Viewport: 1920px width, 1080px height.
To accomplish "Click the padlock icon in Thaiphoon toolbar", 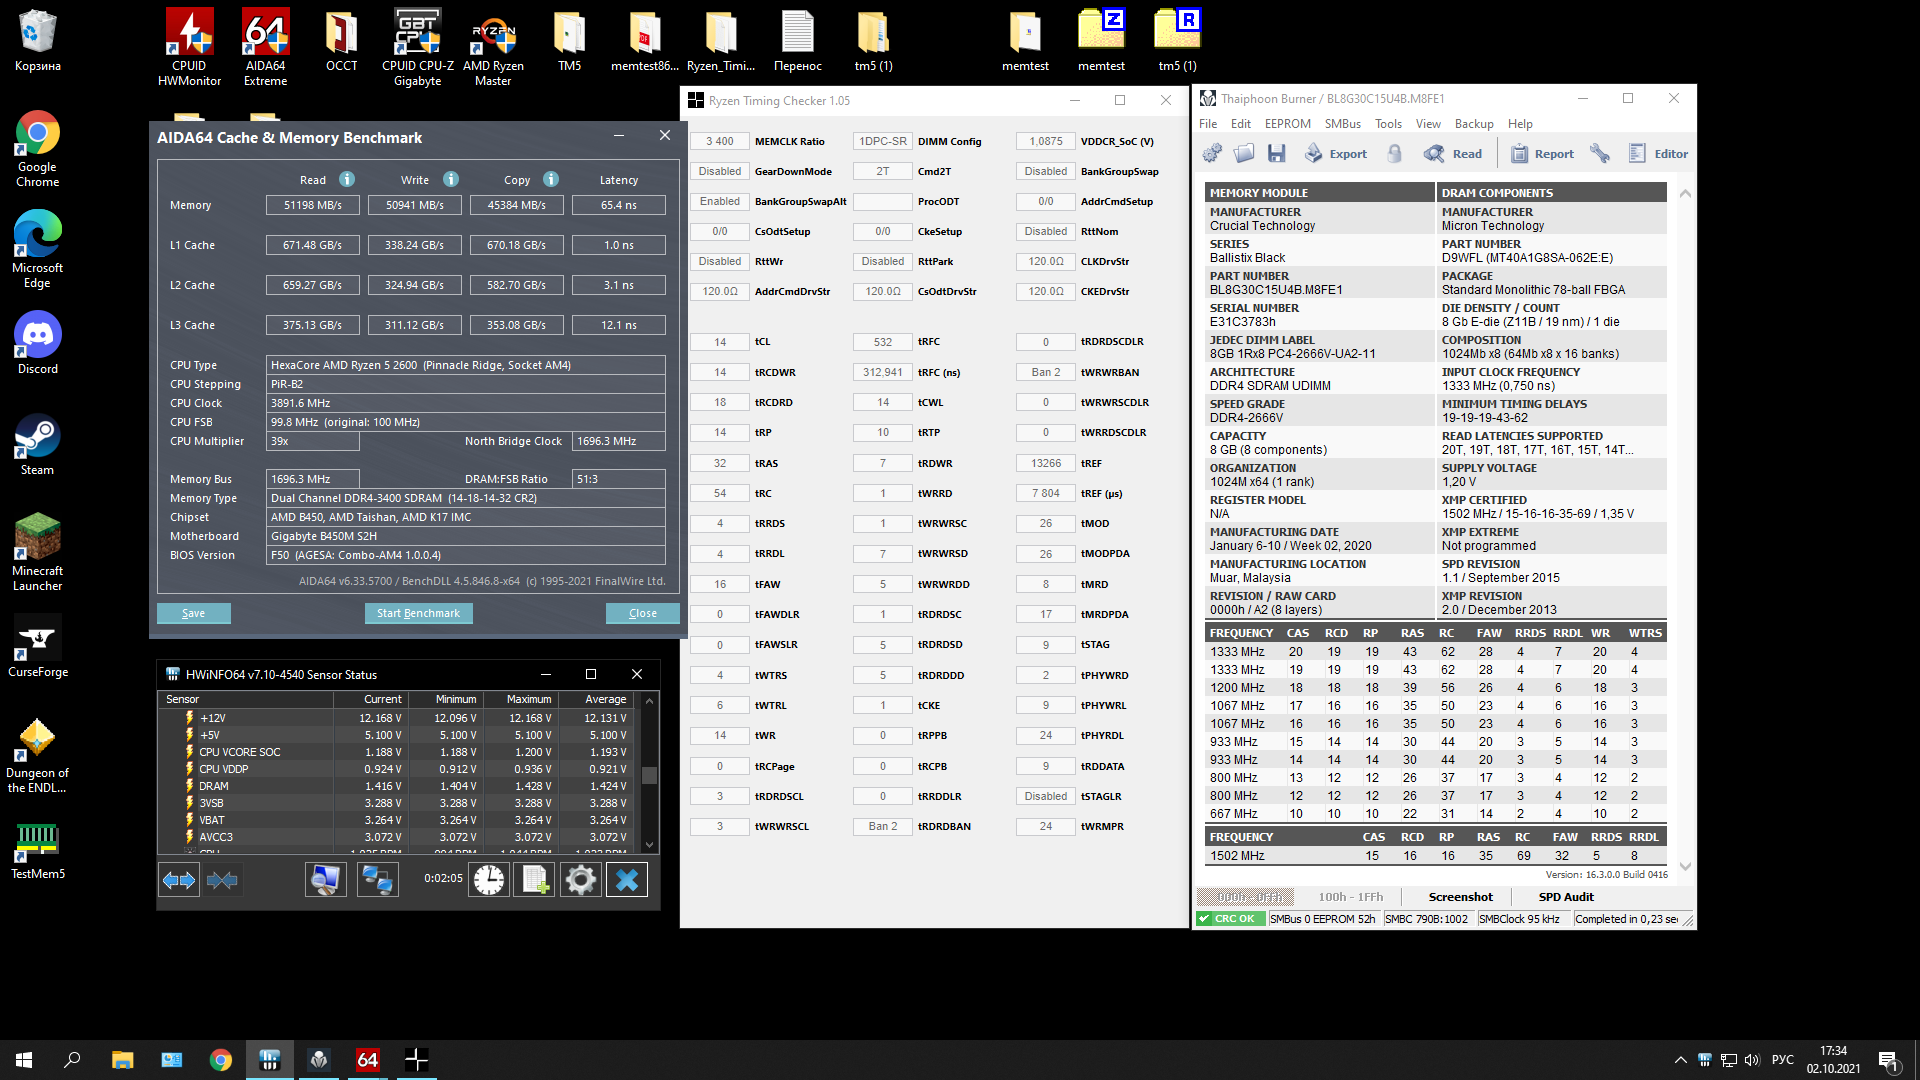I will click(x=1395, y=153).
